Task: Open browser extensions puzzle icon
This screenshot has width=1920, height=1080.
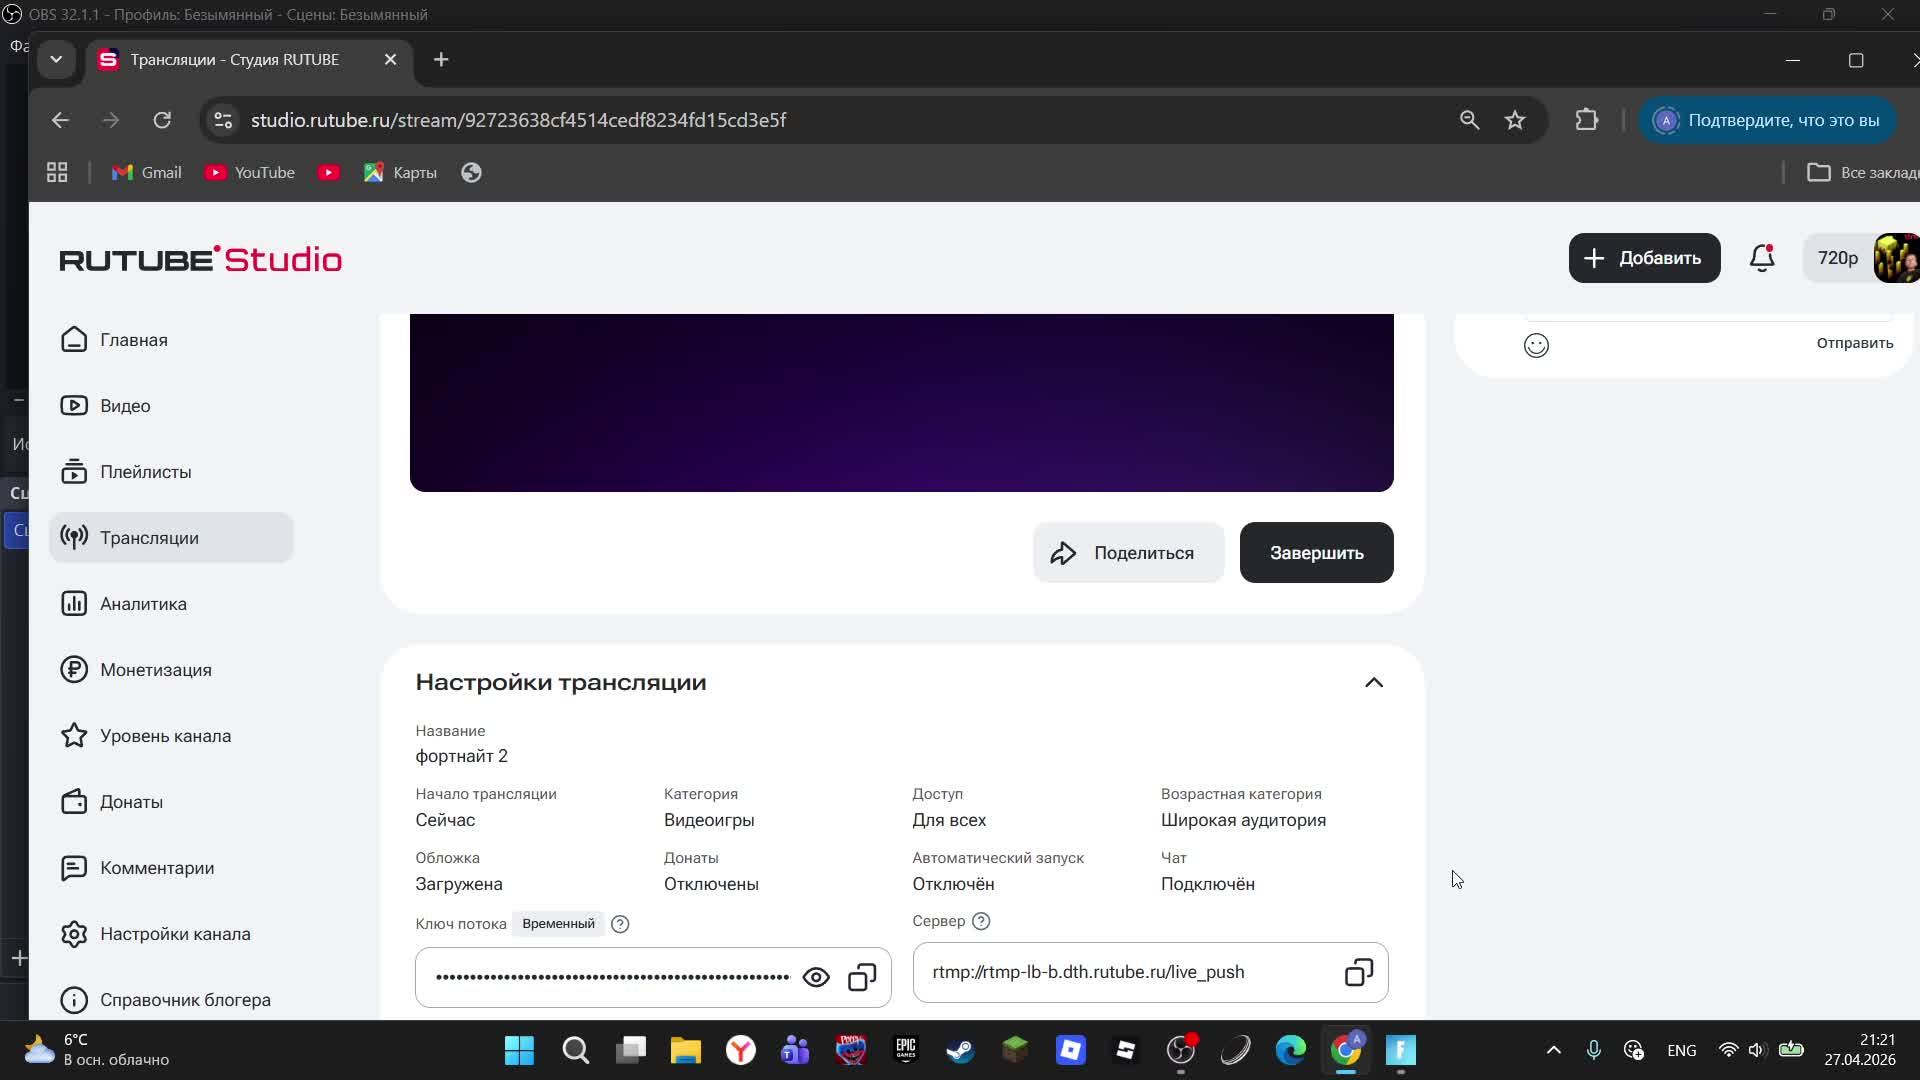Action: point(1587,120)
